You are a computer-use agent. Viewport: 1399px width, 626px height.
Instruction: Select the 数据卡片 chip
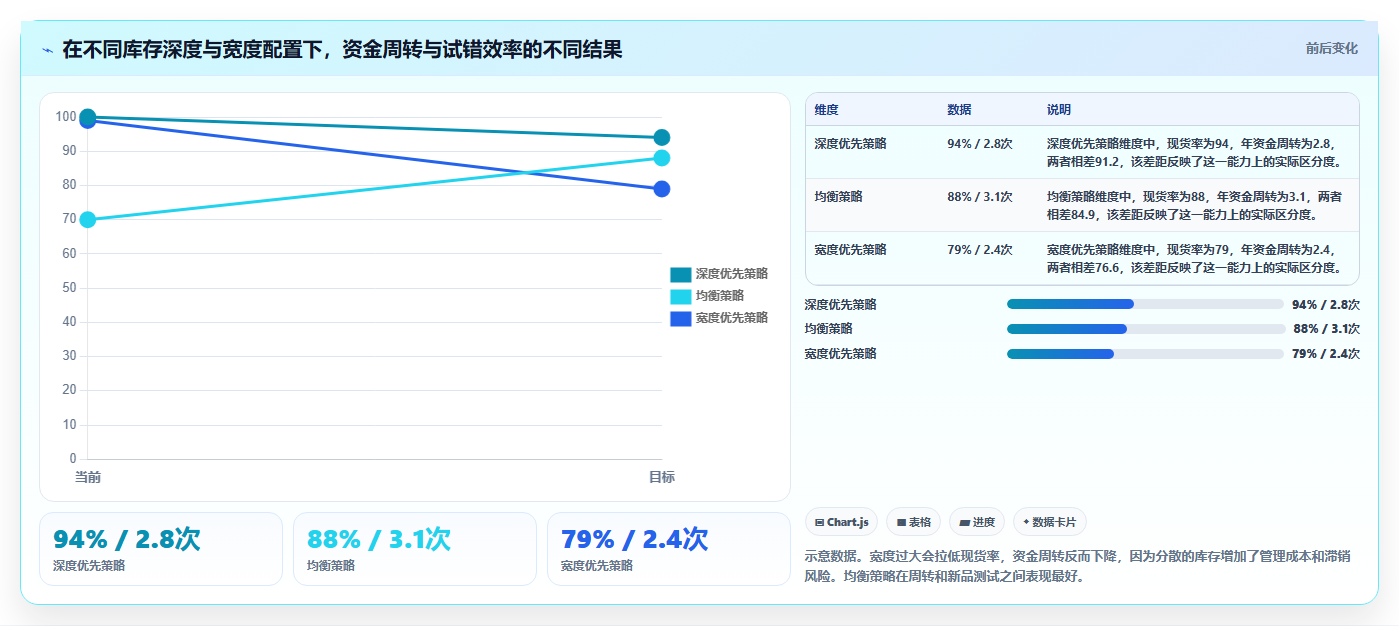(1050, 522)
